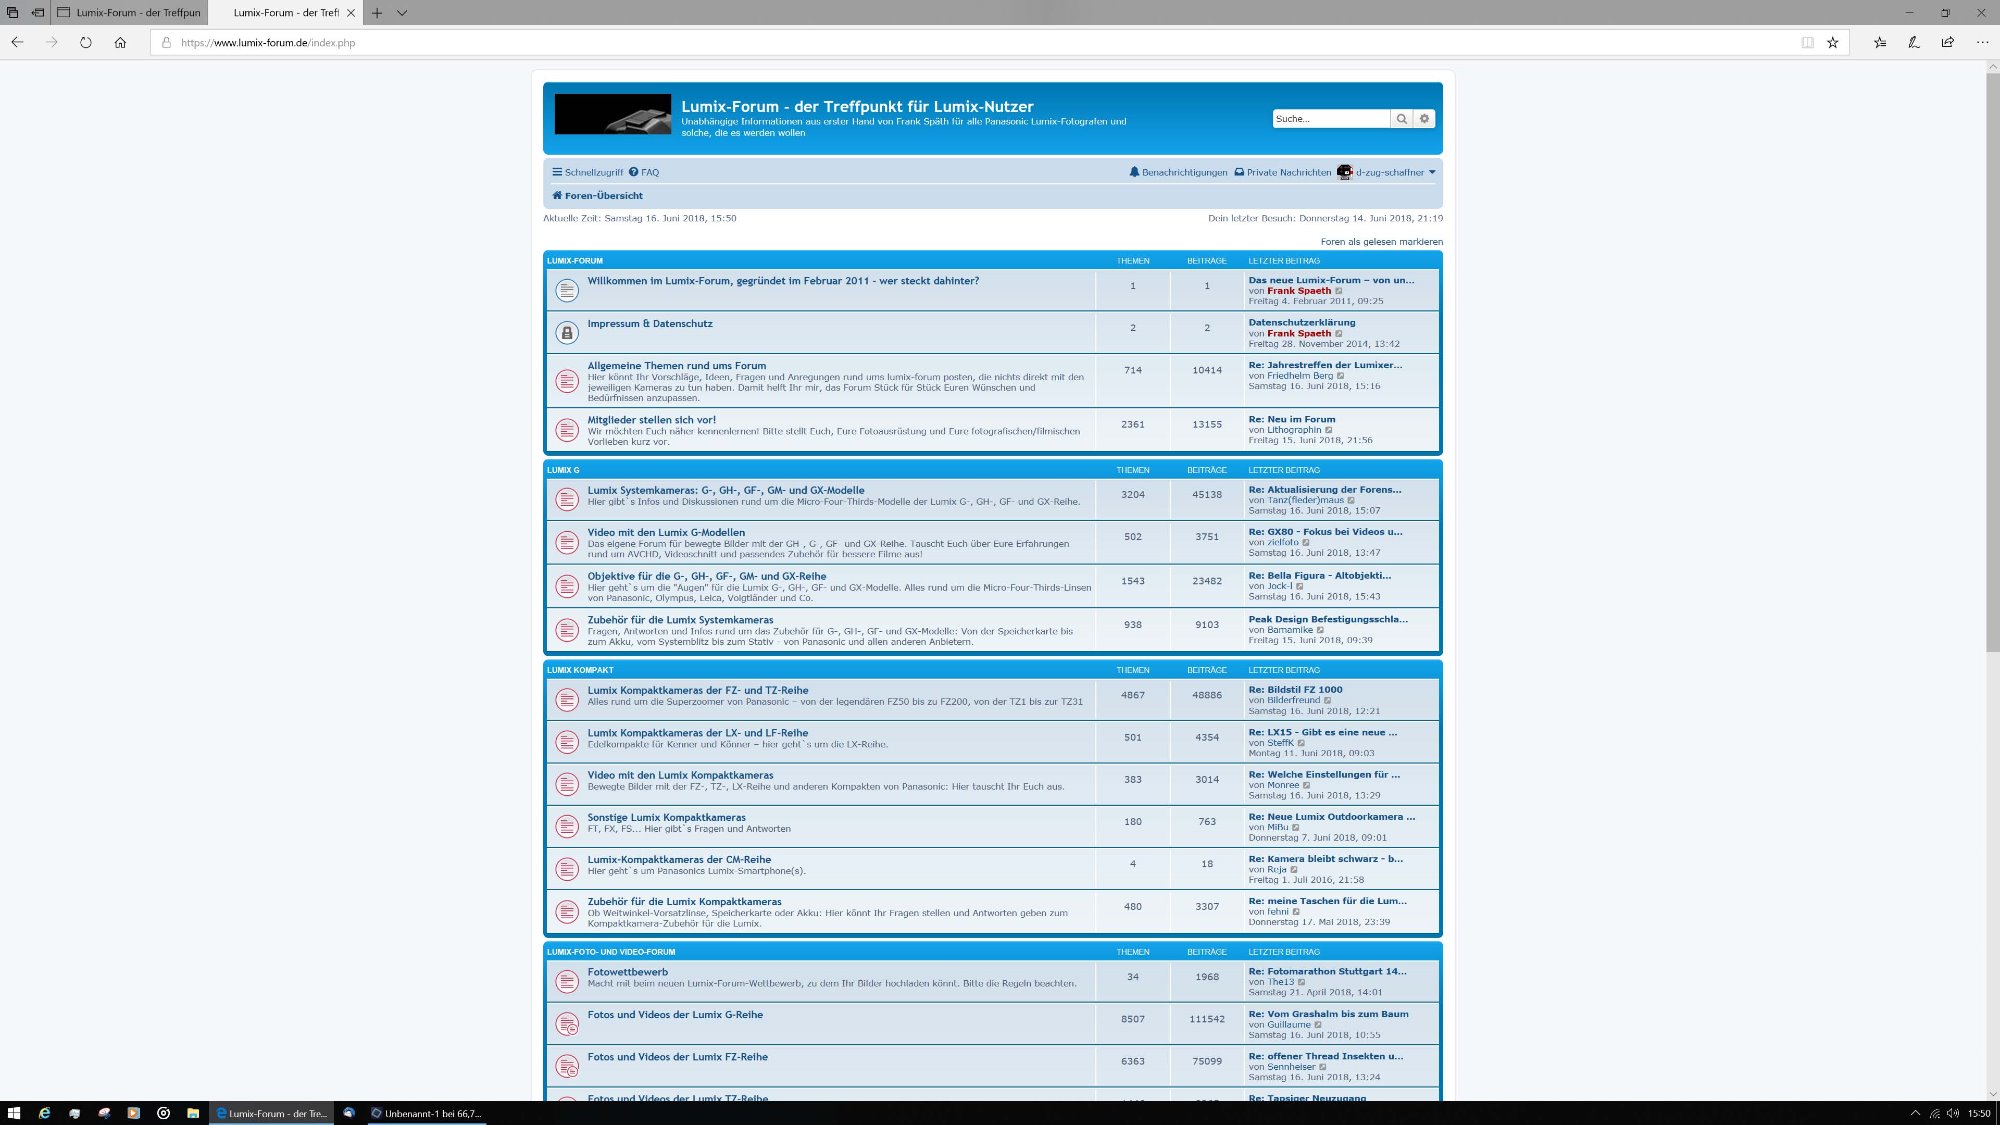Click the set tabs aside icon
The width and height of the screenshot is (2000, 1125).
click(x=37, y=13)
